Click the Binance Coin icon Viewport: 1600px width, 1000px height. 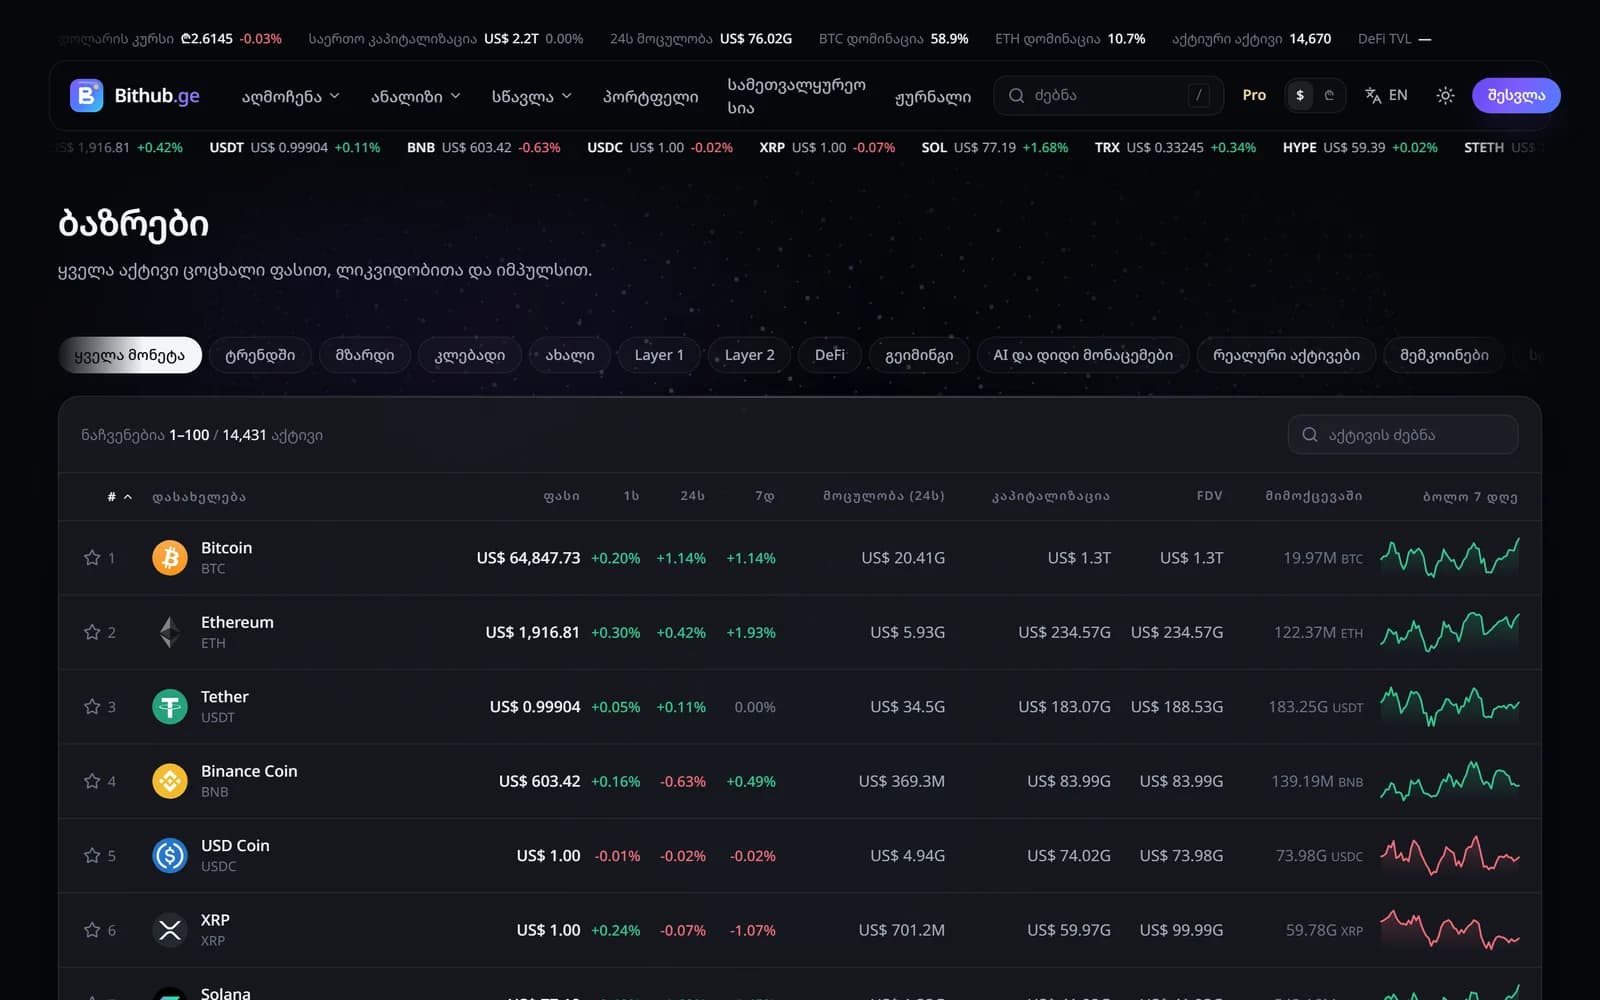pos(170,781)
